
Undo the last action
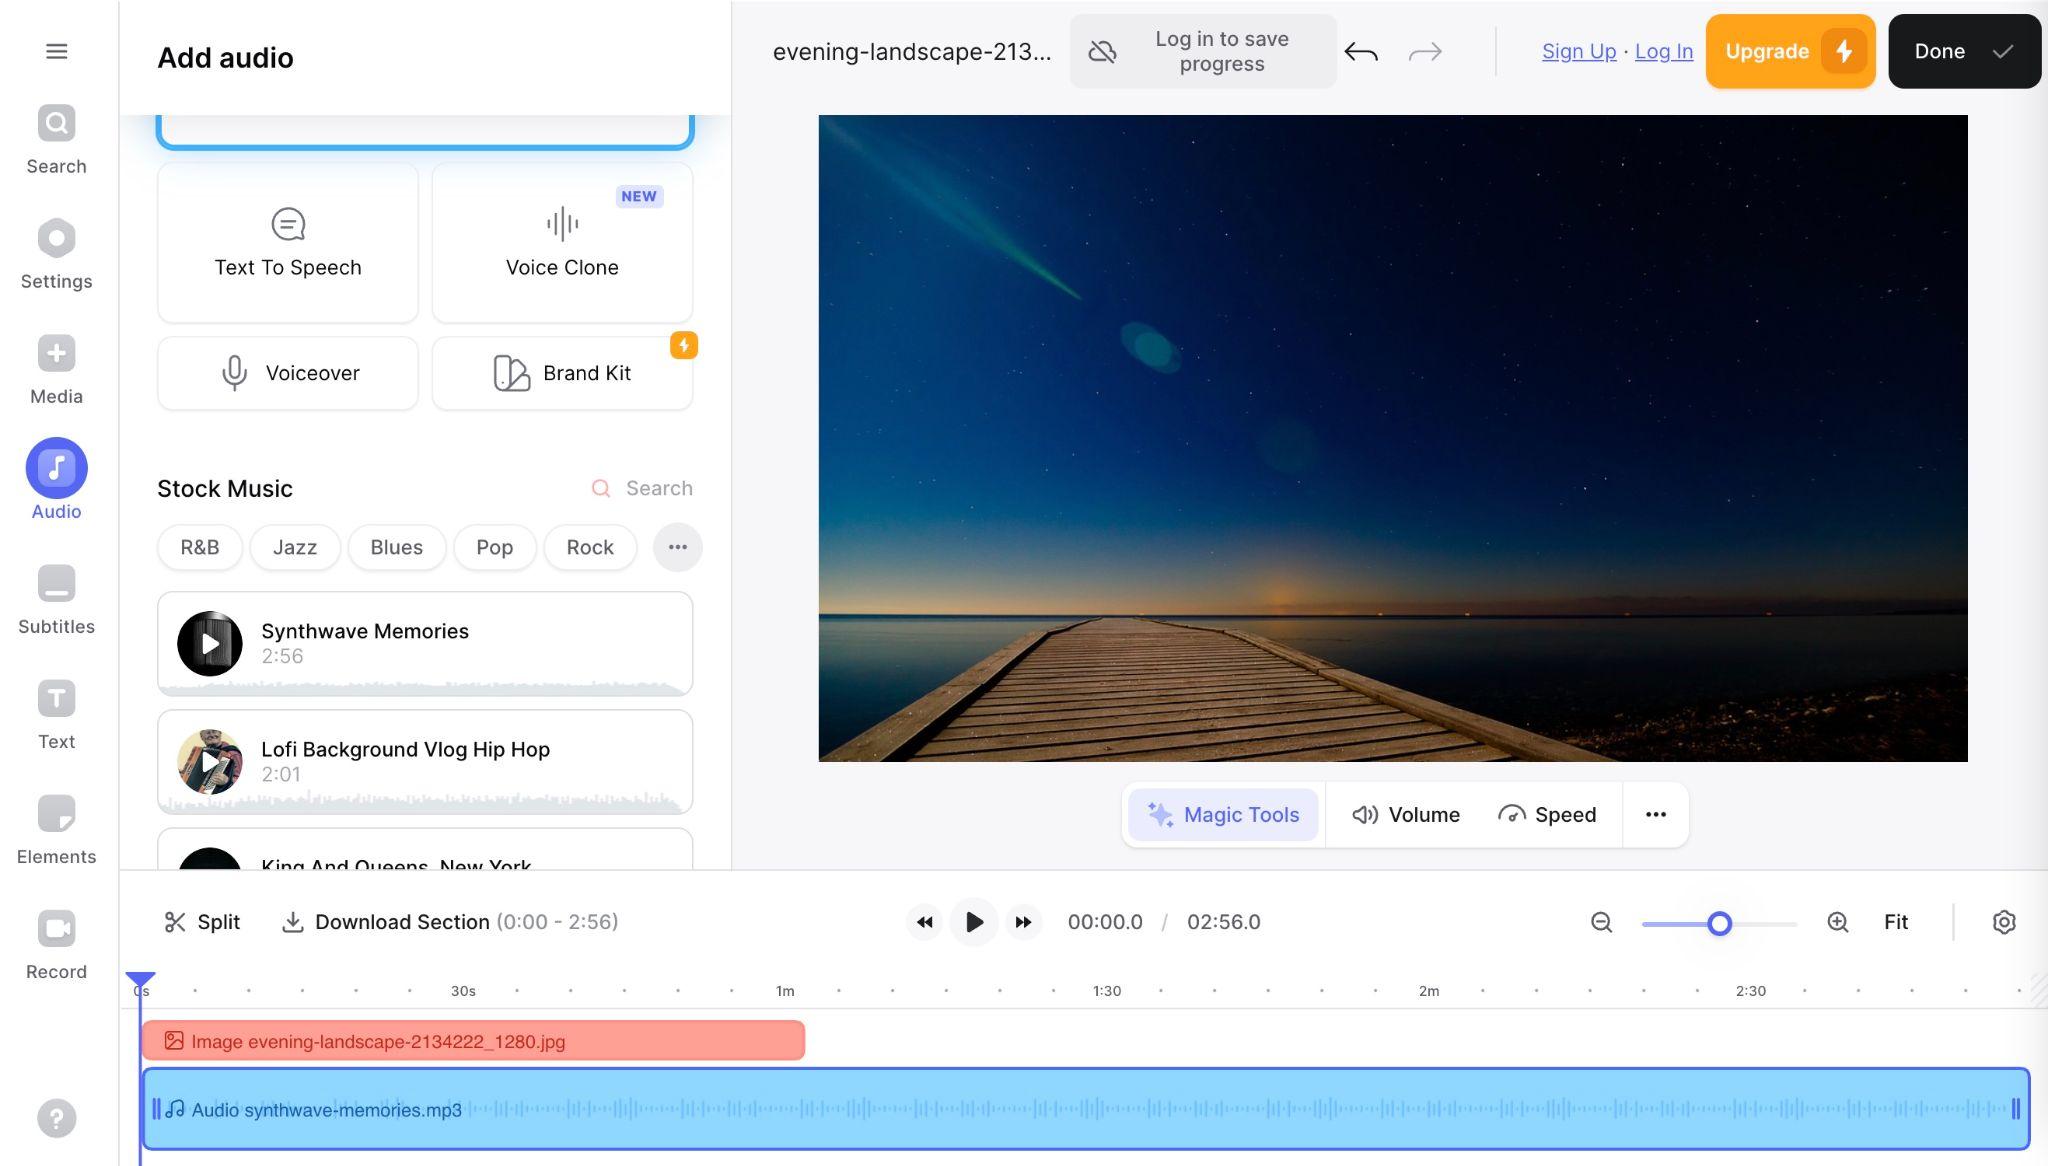tap(1361, 51)
